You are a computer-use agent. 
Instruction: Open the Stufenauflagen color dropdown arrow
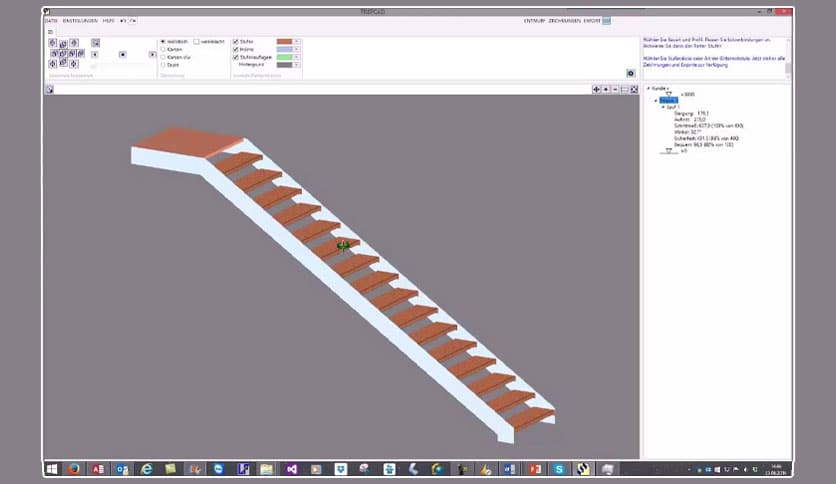pyautogui.click(x=297, y=57)
